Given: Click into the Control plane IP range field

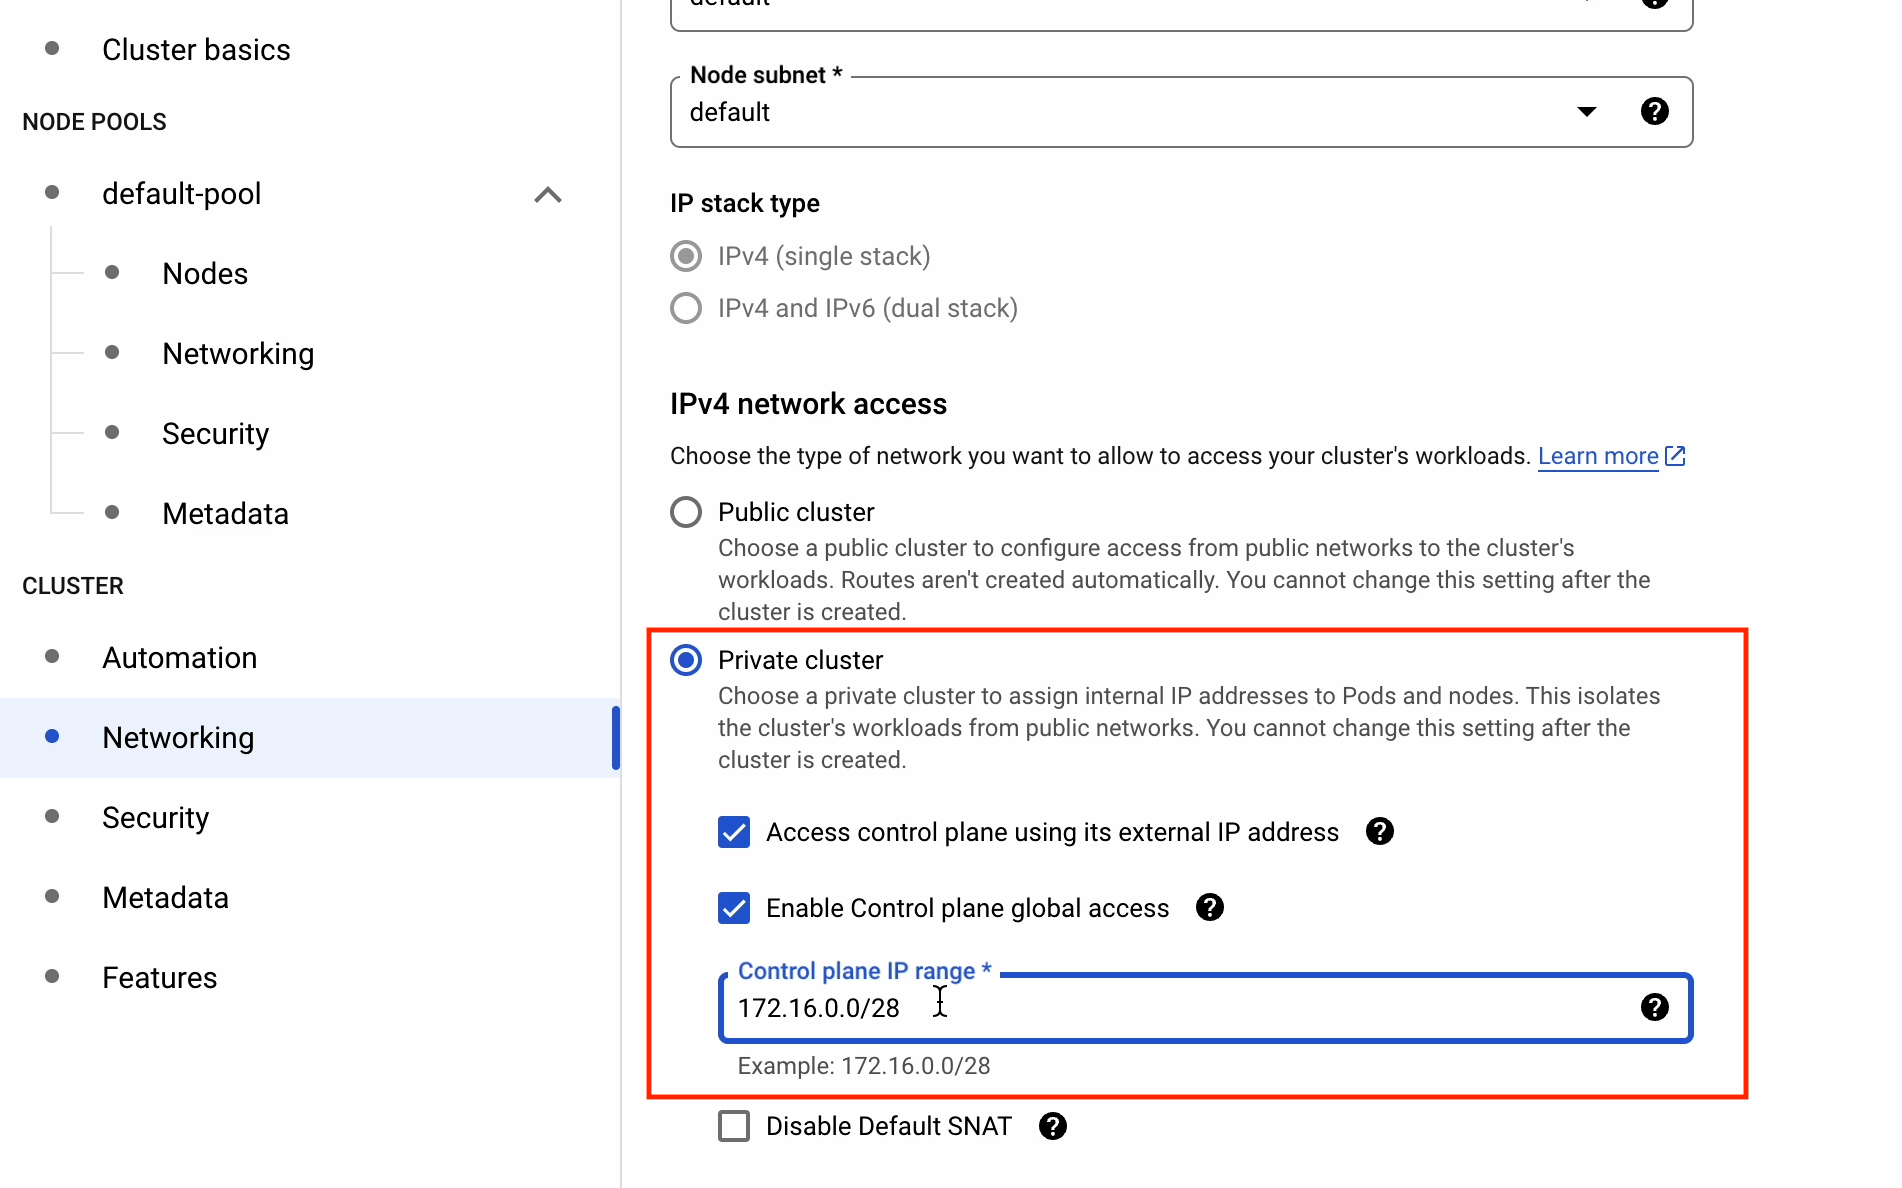Looking at the screenshot, I should [1180, 1008].
